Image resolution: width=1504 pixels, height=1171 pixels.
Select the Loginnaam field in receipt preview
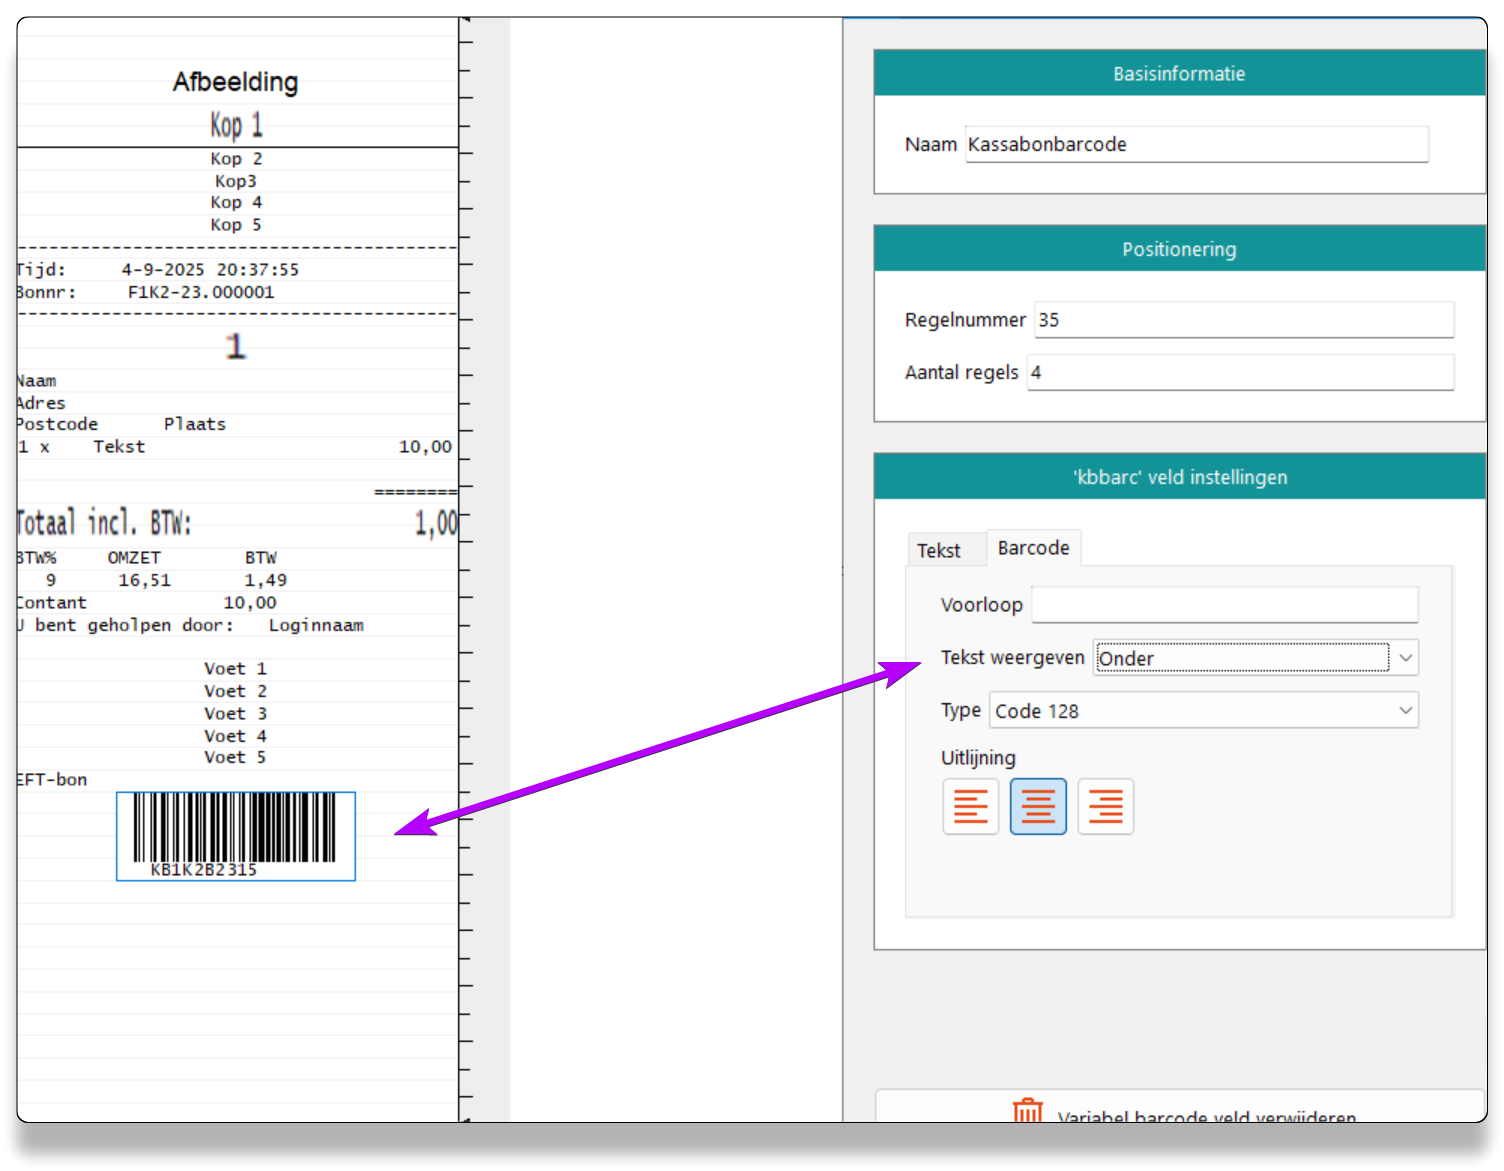click(316, 625)
